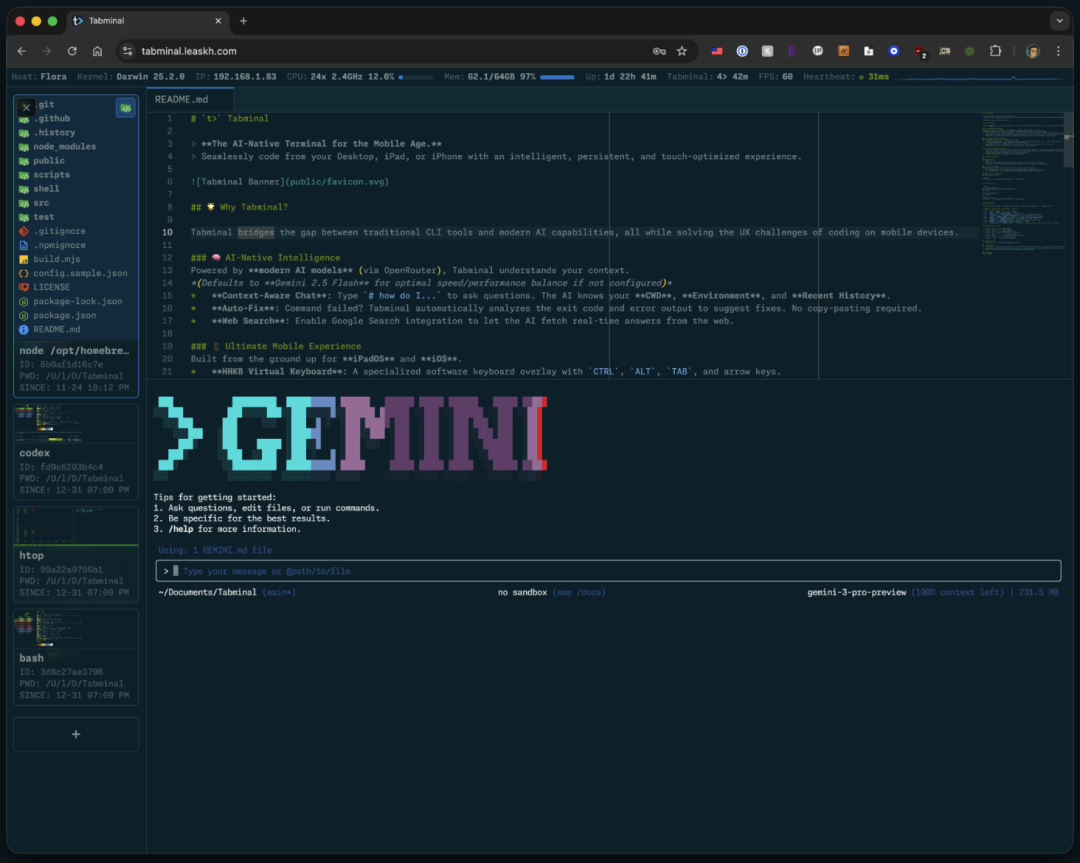This screenshot has height=863, width=1080.
Task: Click the node icon beside package.json
Action: [x=23, y=315]
